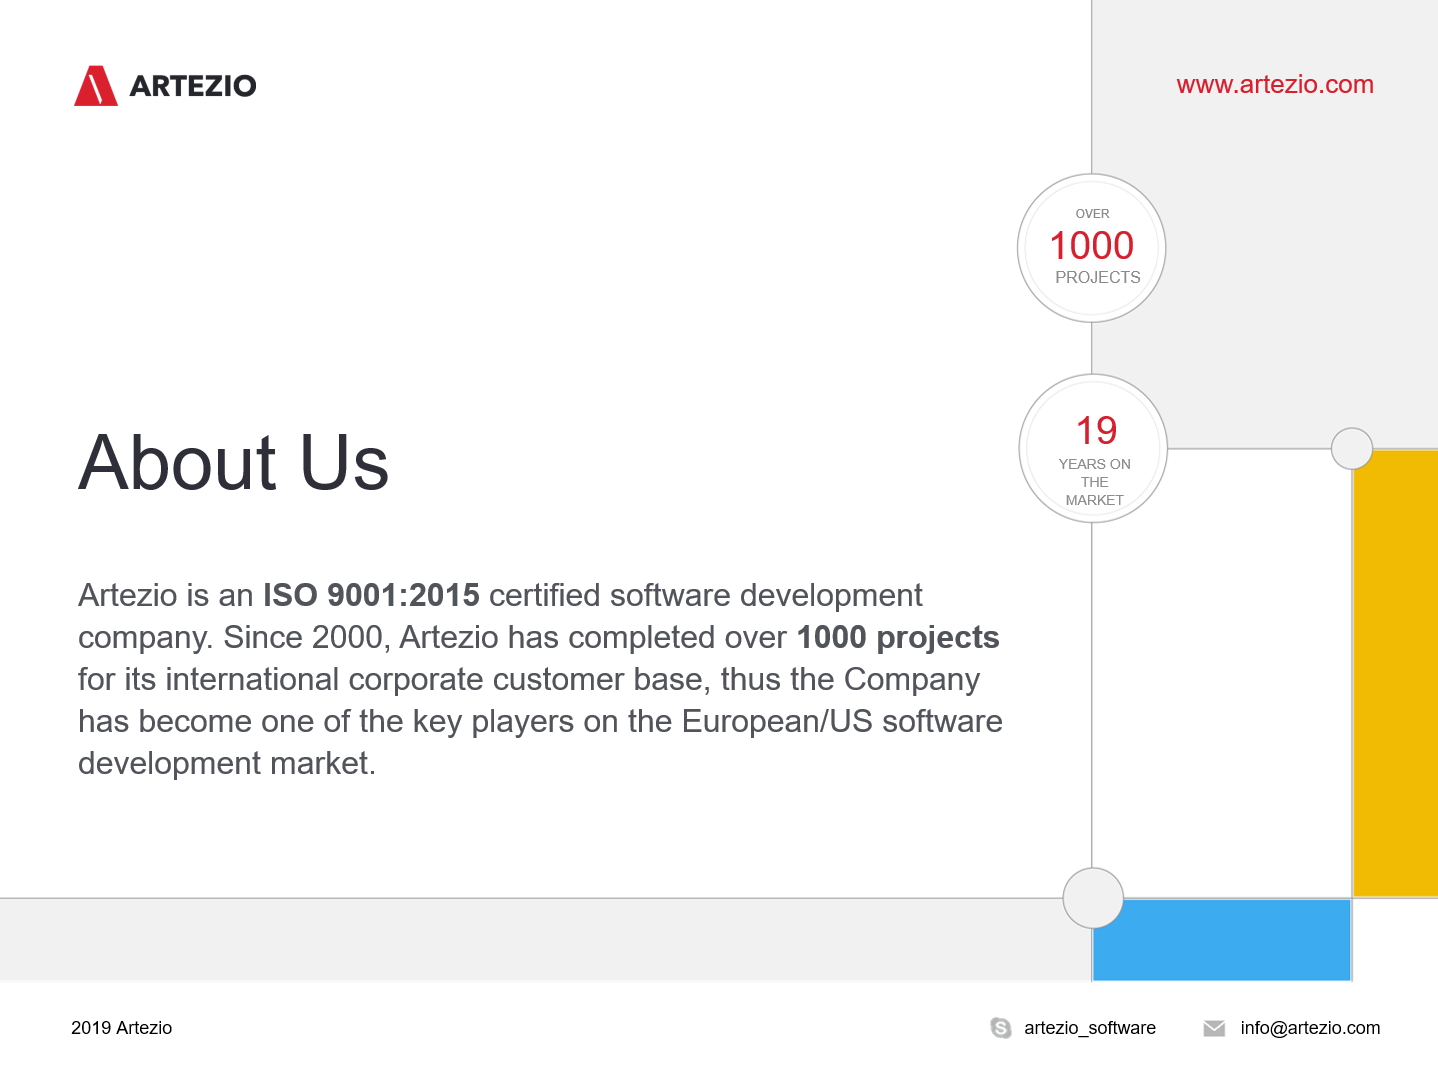This screenshot has width=1438, height=1074.
Task: Click the bold '1000 projects' text
Action: tap(898, 637)
